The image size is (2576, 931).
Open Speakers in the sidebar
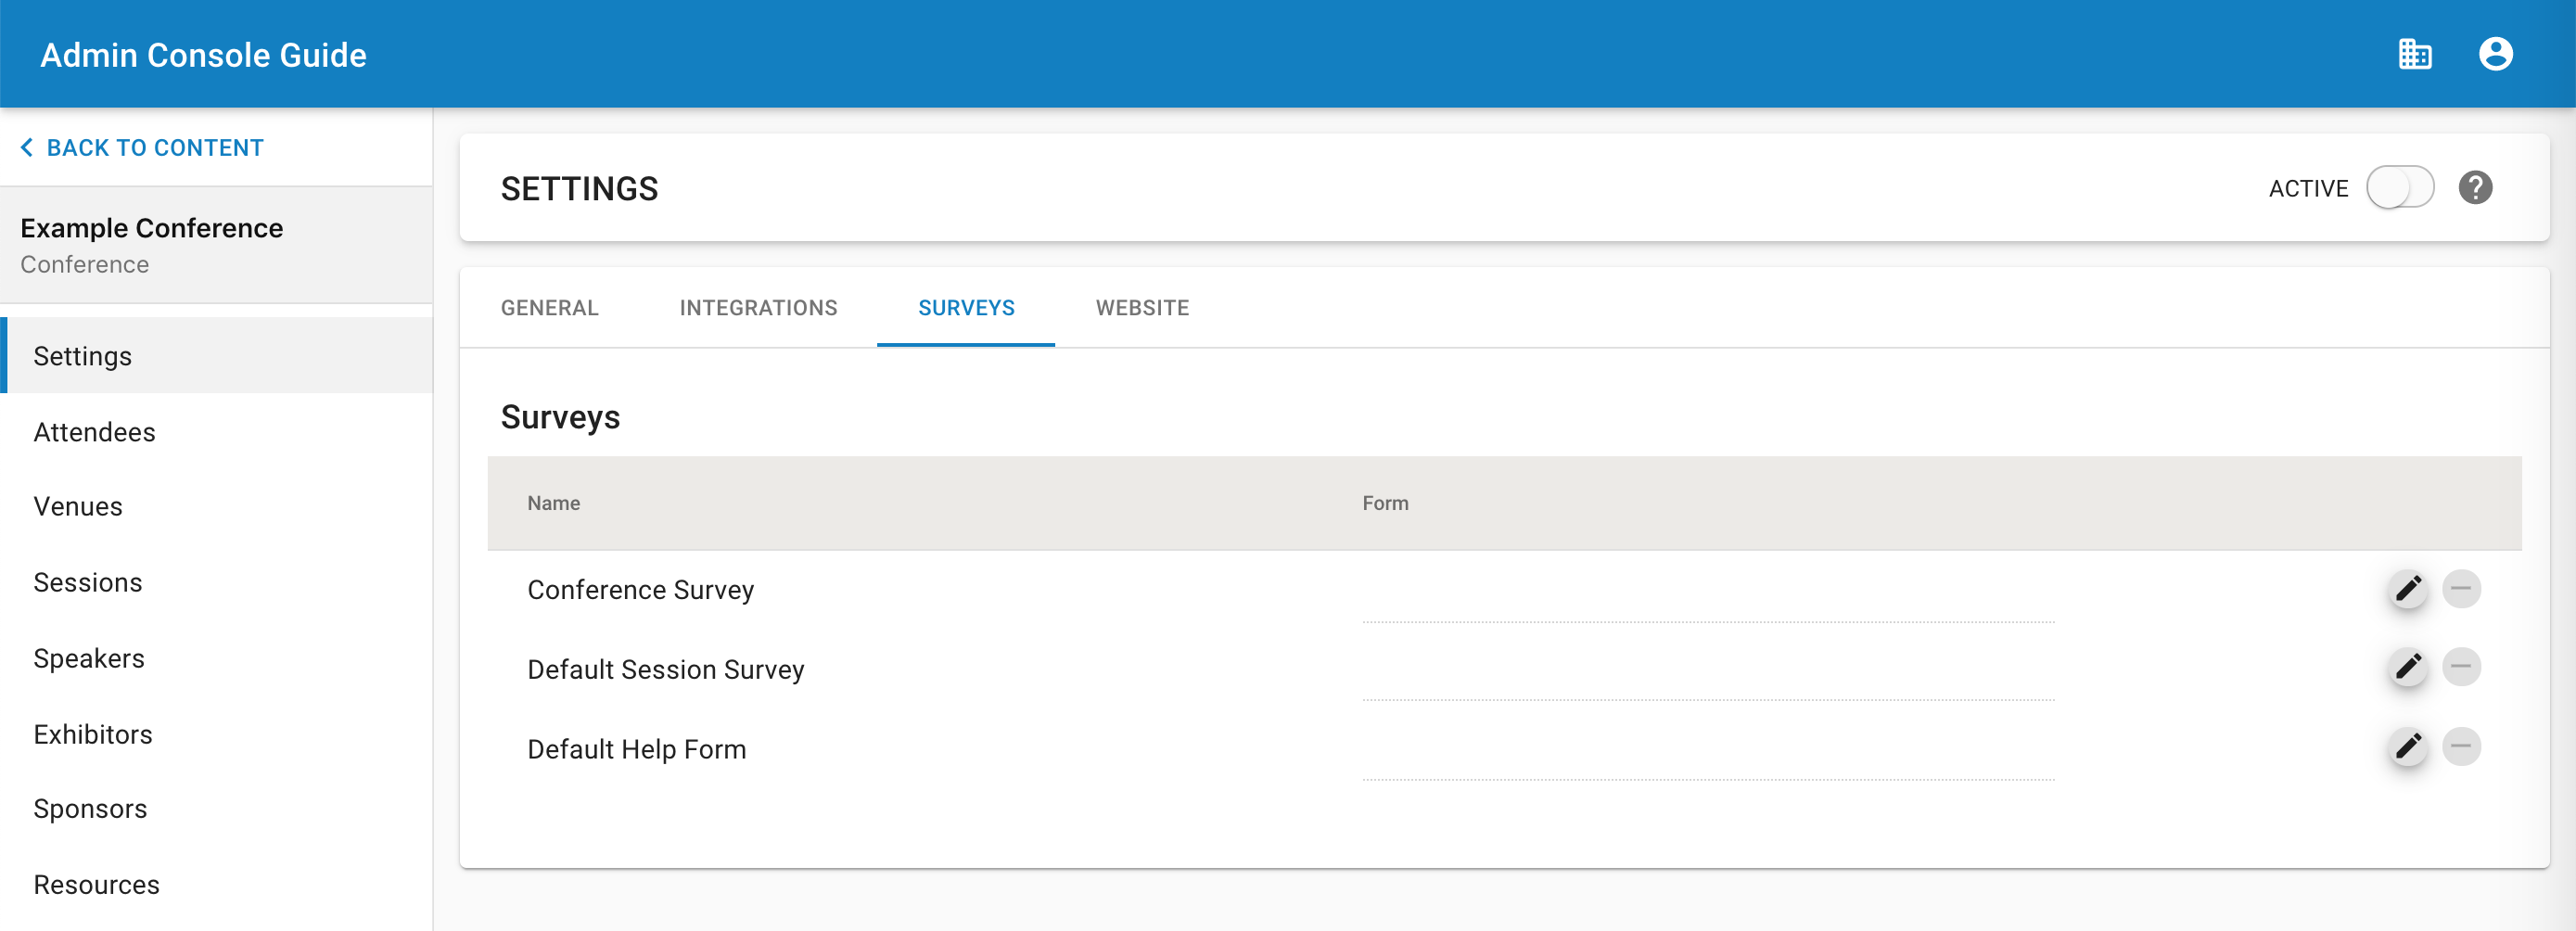(216, 659)
